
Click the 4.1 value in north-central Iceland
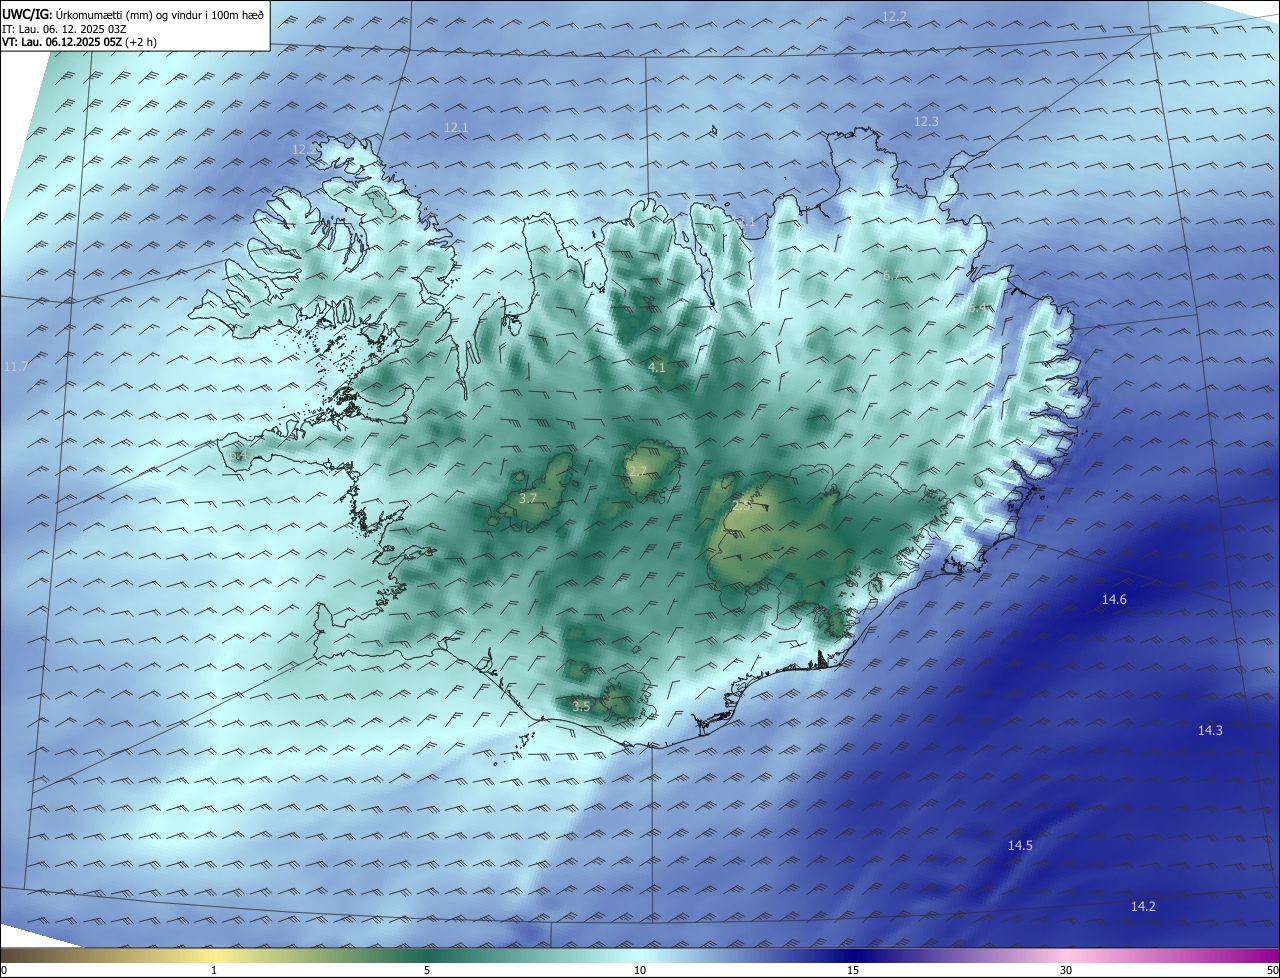[657, 367]
